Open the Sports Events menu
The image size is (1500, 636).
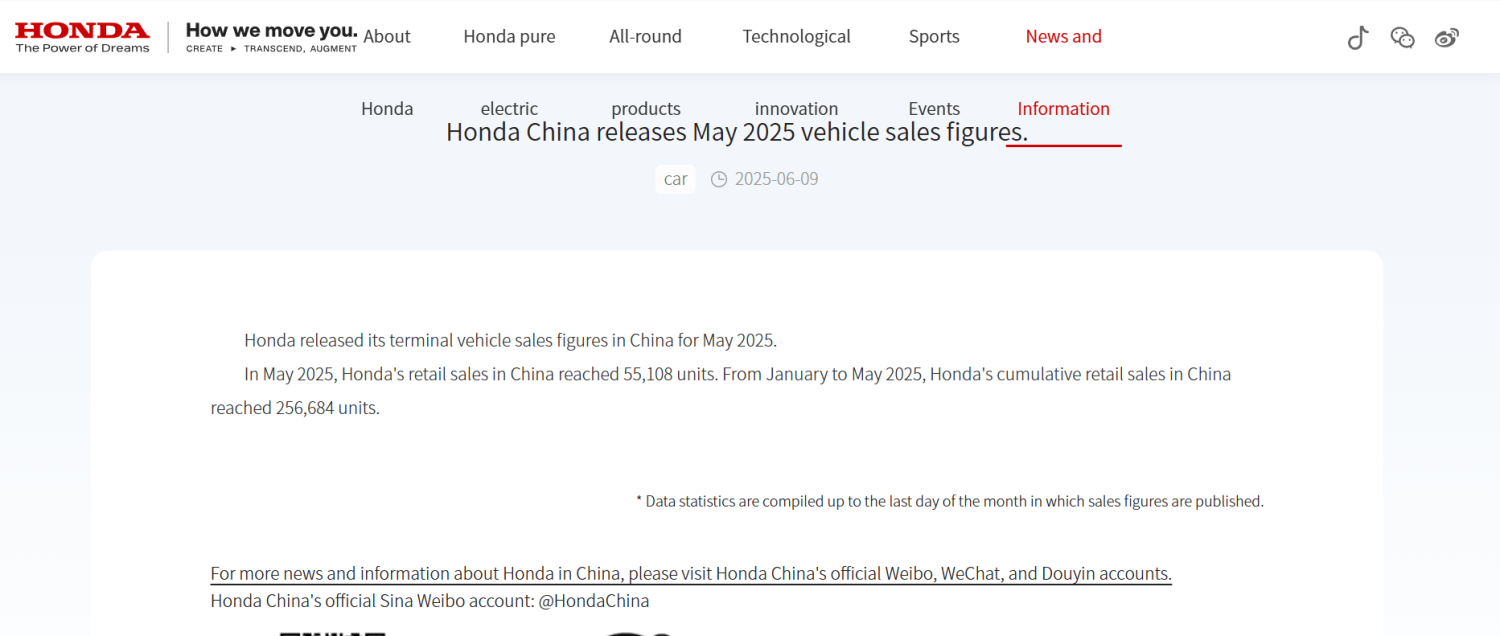(x=934, y=72)
